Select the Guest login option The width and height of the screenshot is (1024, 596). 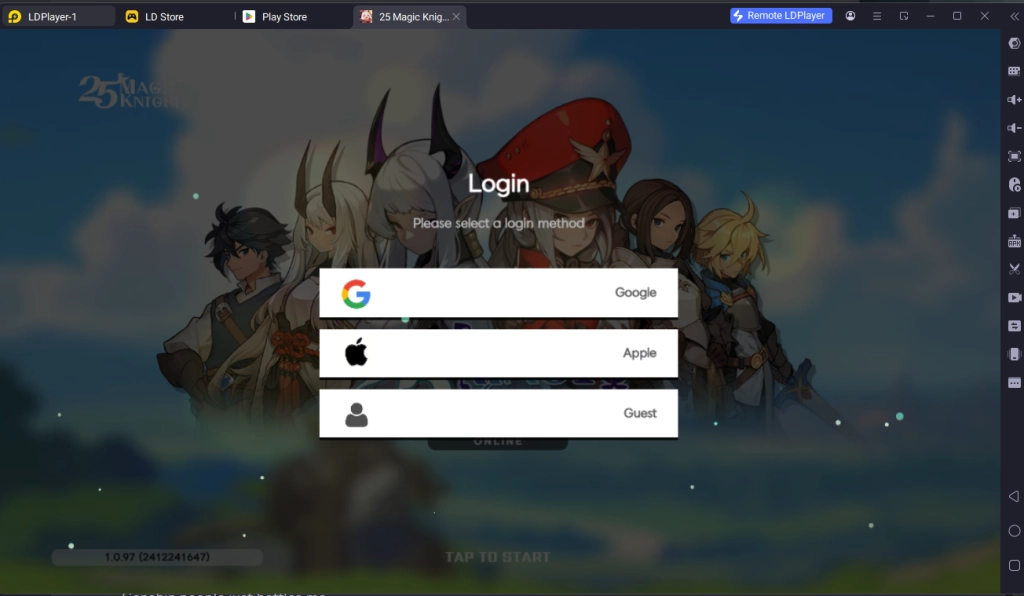tap(498, 413)
